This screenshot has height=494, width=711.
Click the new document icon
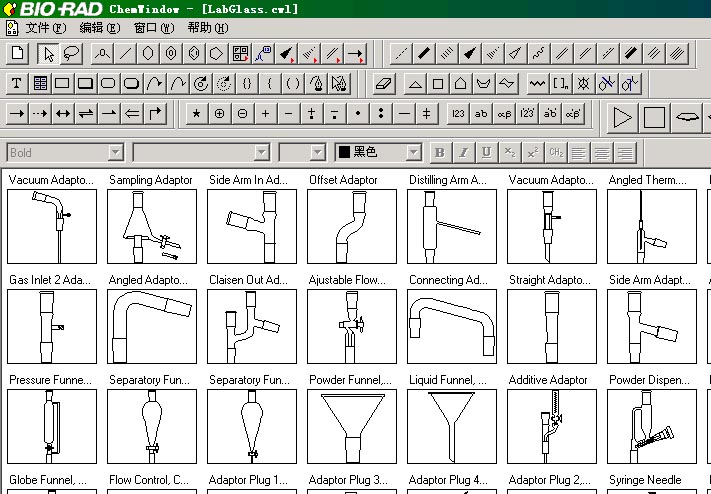pyautogui.click(x=17, y=53)
